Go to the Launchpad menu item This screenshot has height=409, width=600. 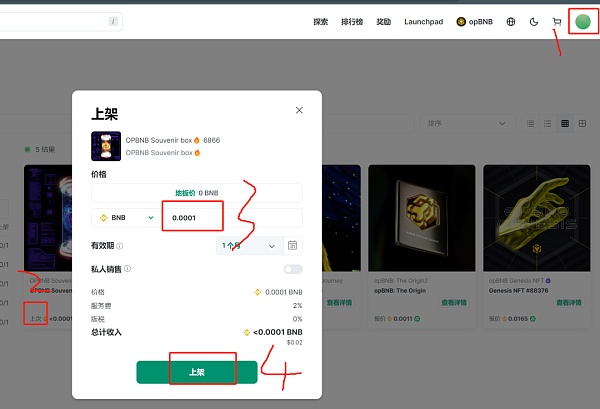[x=424, y=22]
